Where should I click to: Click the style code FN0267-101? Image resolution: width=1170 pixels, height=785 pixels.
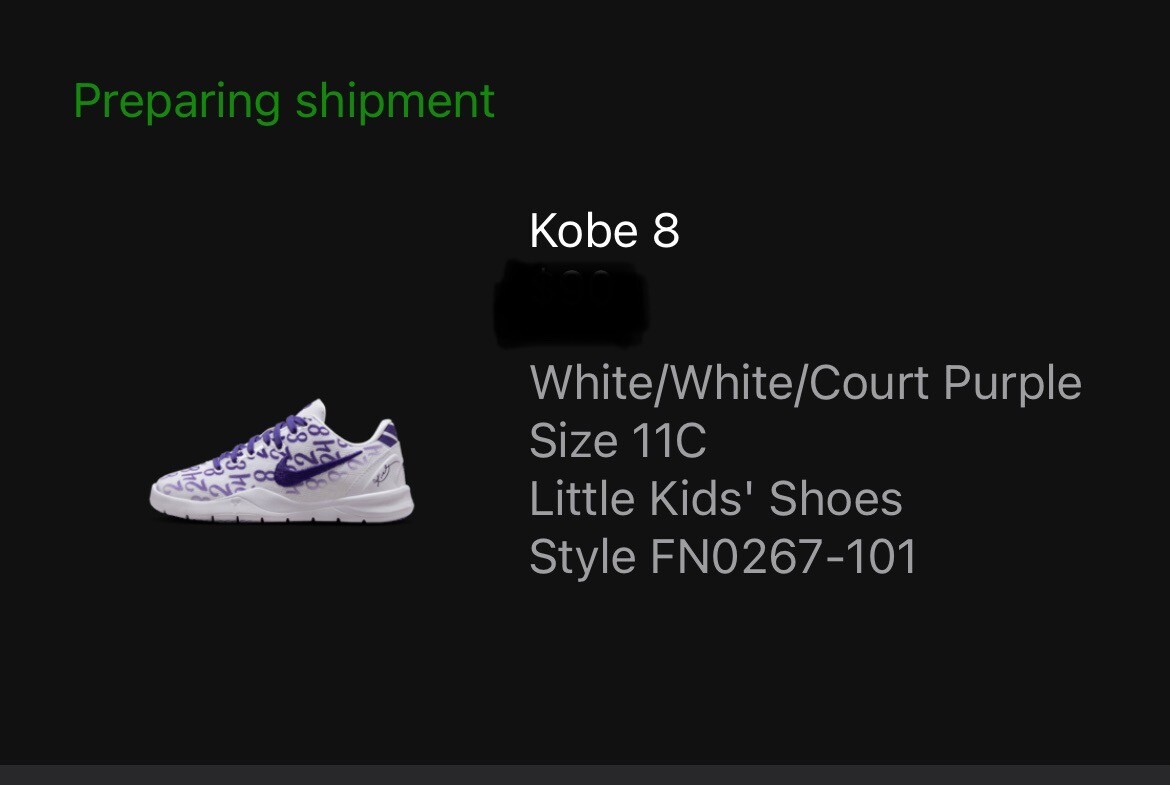tap(783, 557)
